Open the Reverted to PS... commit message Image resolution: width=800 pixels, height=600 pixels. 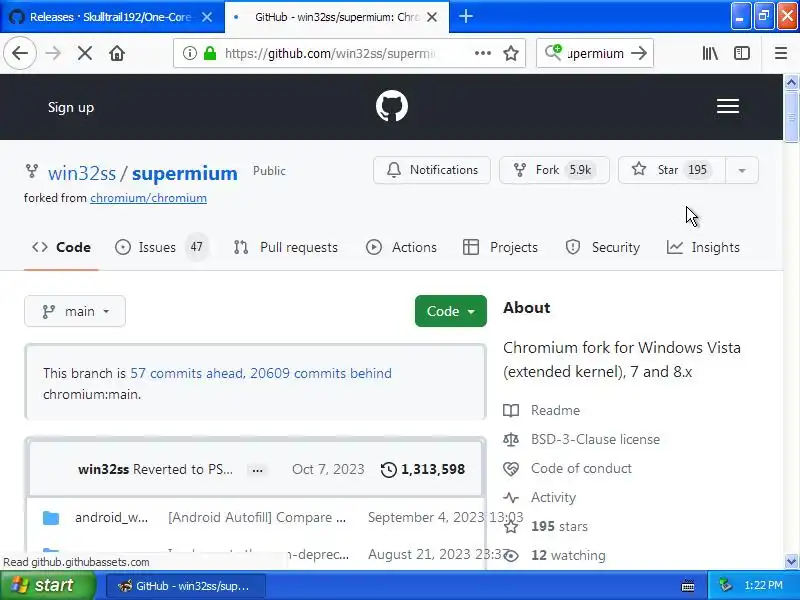click(x=183, y=469)
